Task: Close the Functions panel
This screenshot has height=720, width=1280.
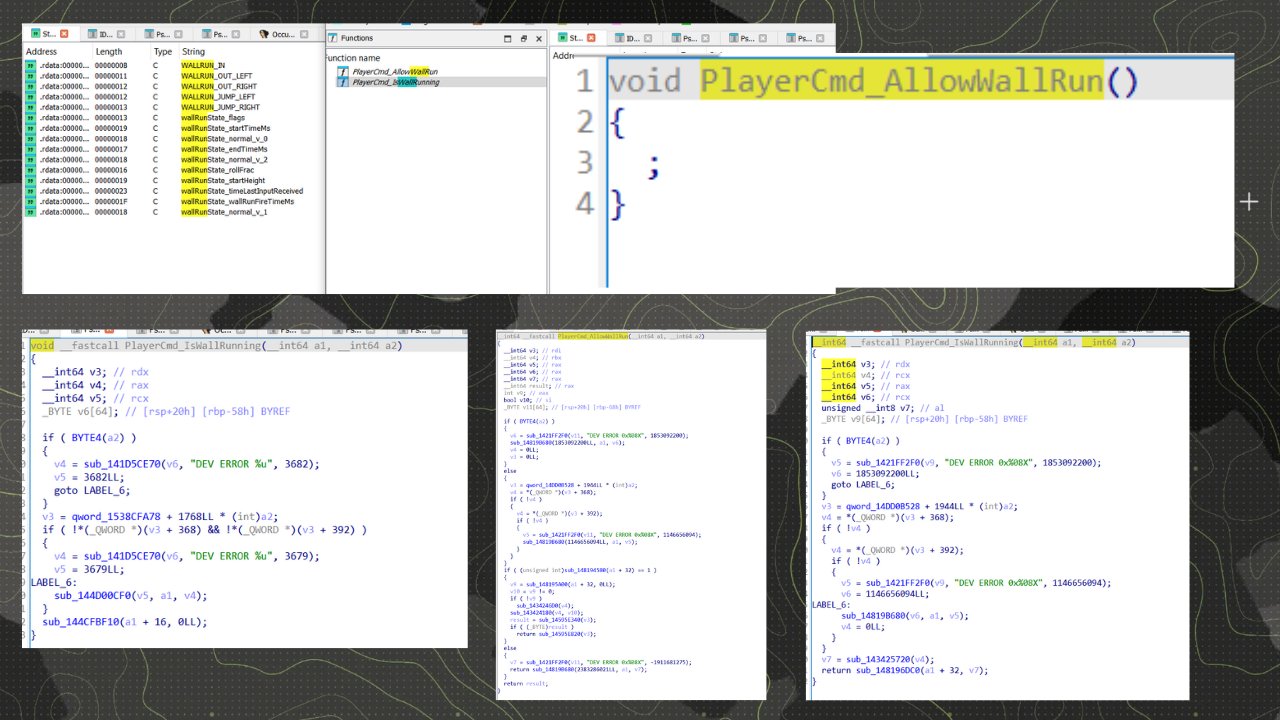Action: (x=539, y=38)
